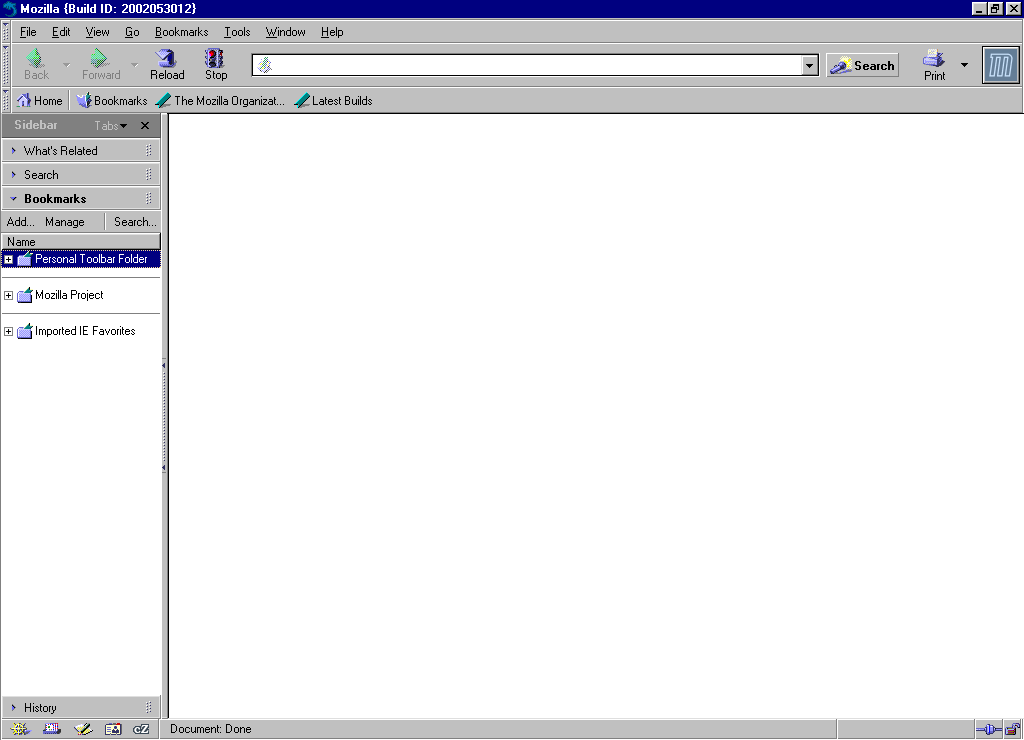The height and width of the screenshot is (740, 1024).
Task: Open Navigator from the status bar icon
Action: [20, 729]
